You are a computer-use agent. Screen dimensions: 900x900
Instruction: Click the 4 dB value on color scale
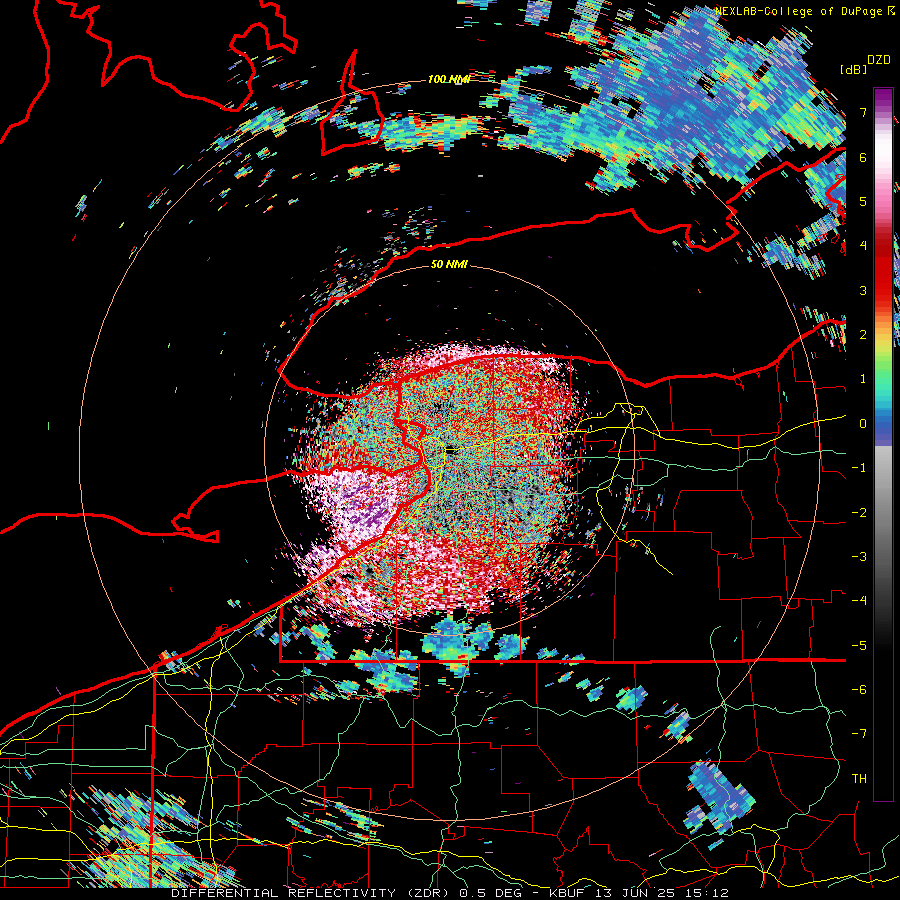(863, 246)
